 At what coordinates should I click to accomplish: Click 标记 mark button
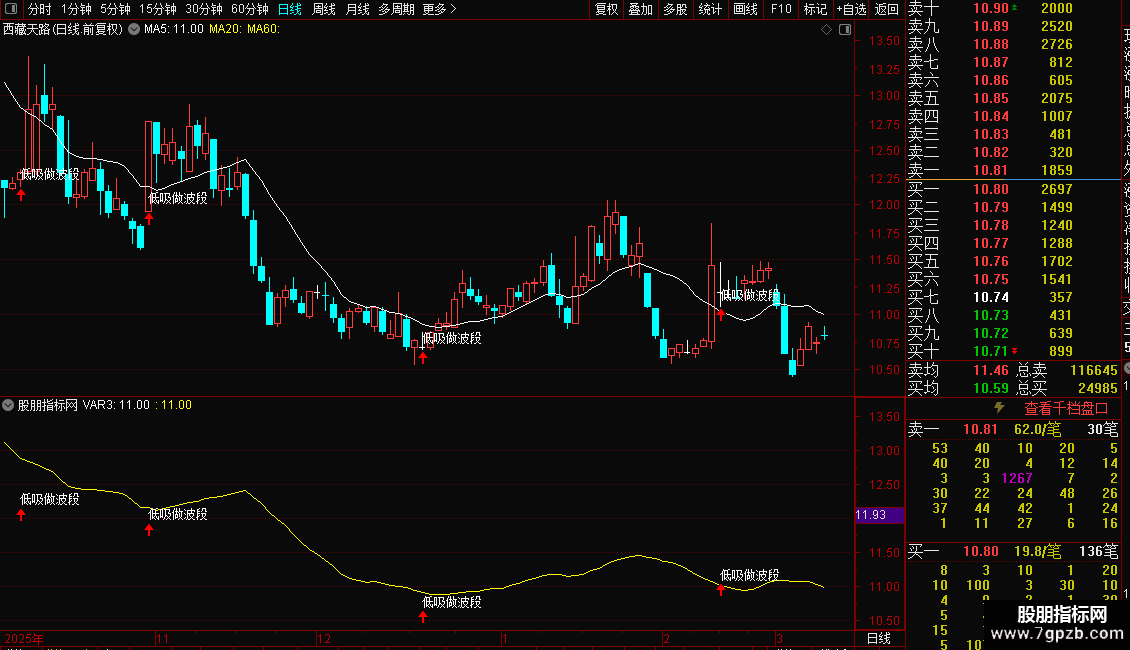pos(816,9)
